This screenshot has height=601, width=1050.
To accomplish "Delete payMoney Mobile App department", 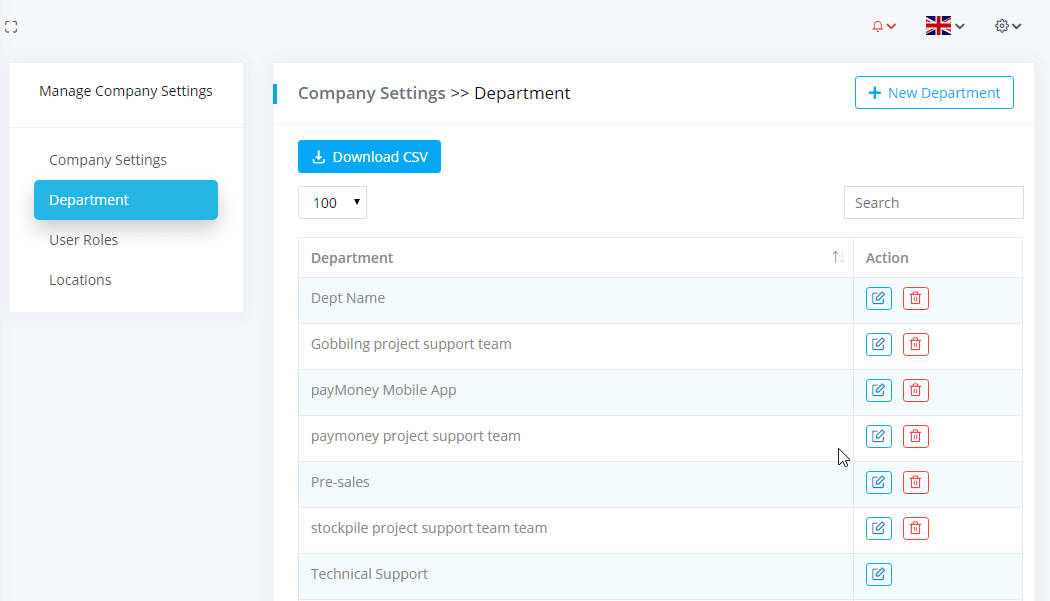I will tap(916, 391).
